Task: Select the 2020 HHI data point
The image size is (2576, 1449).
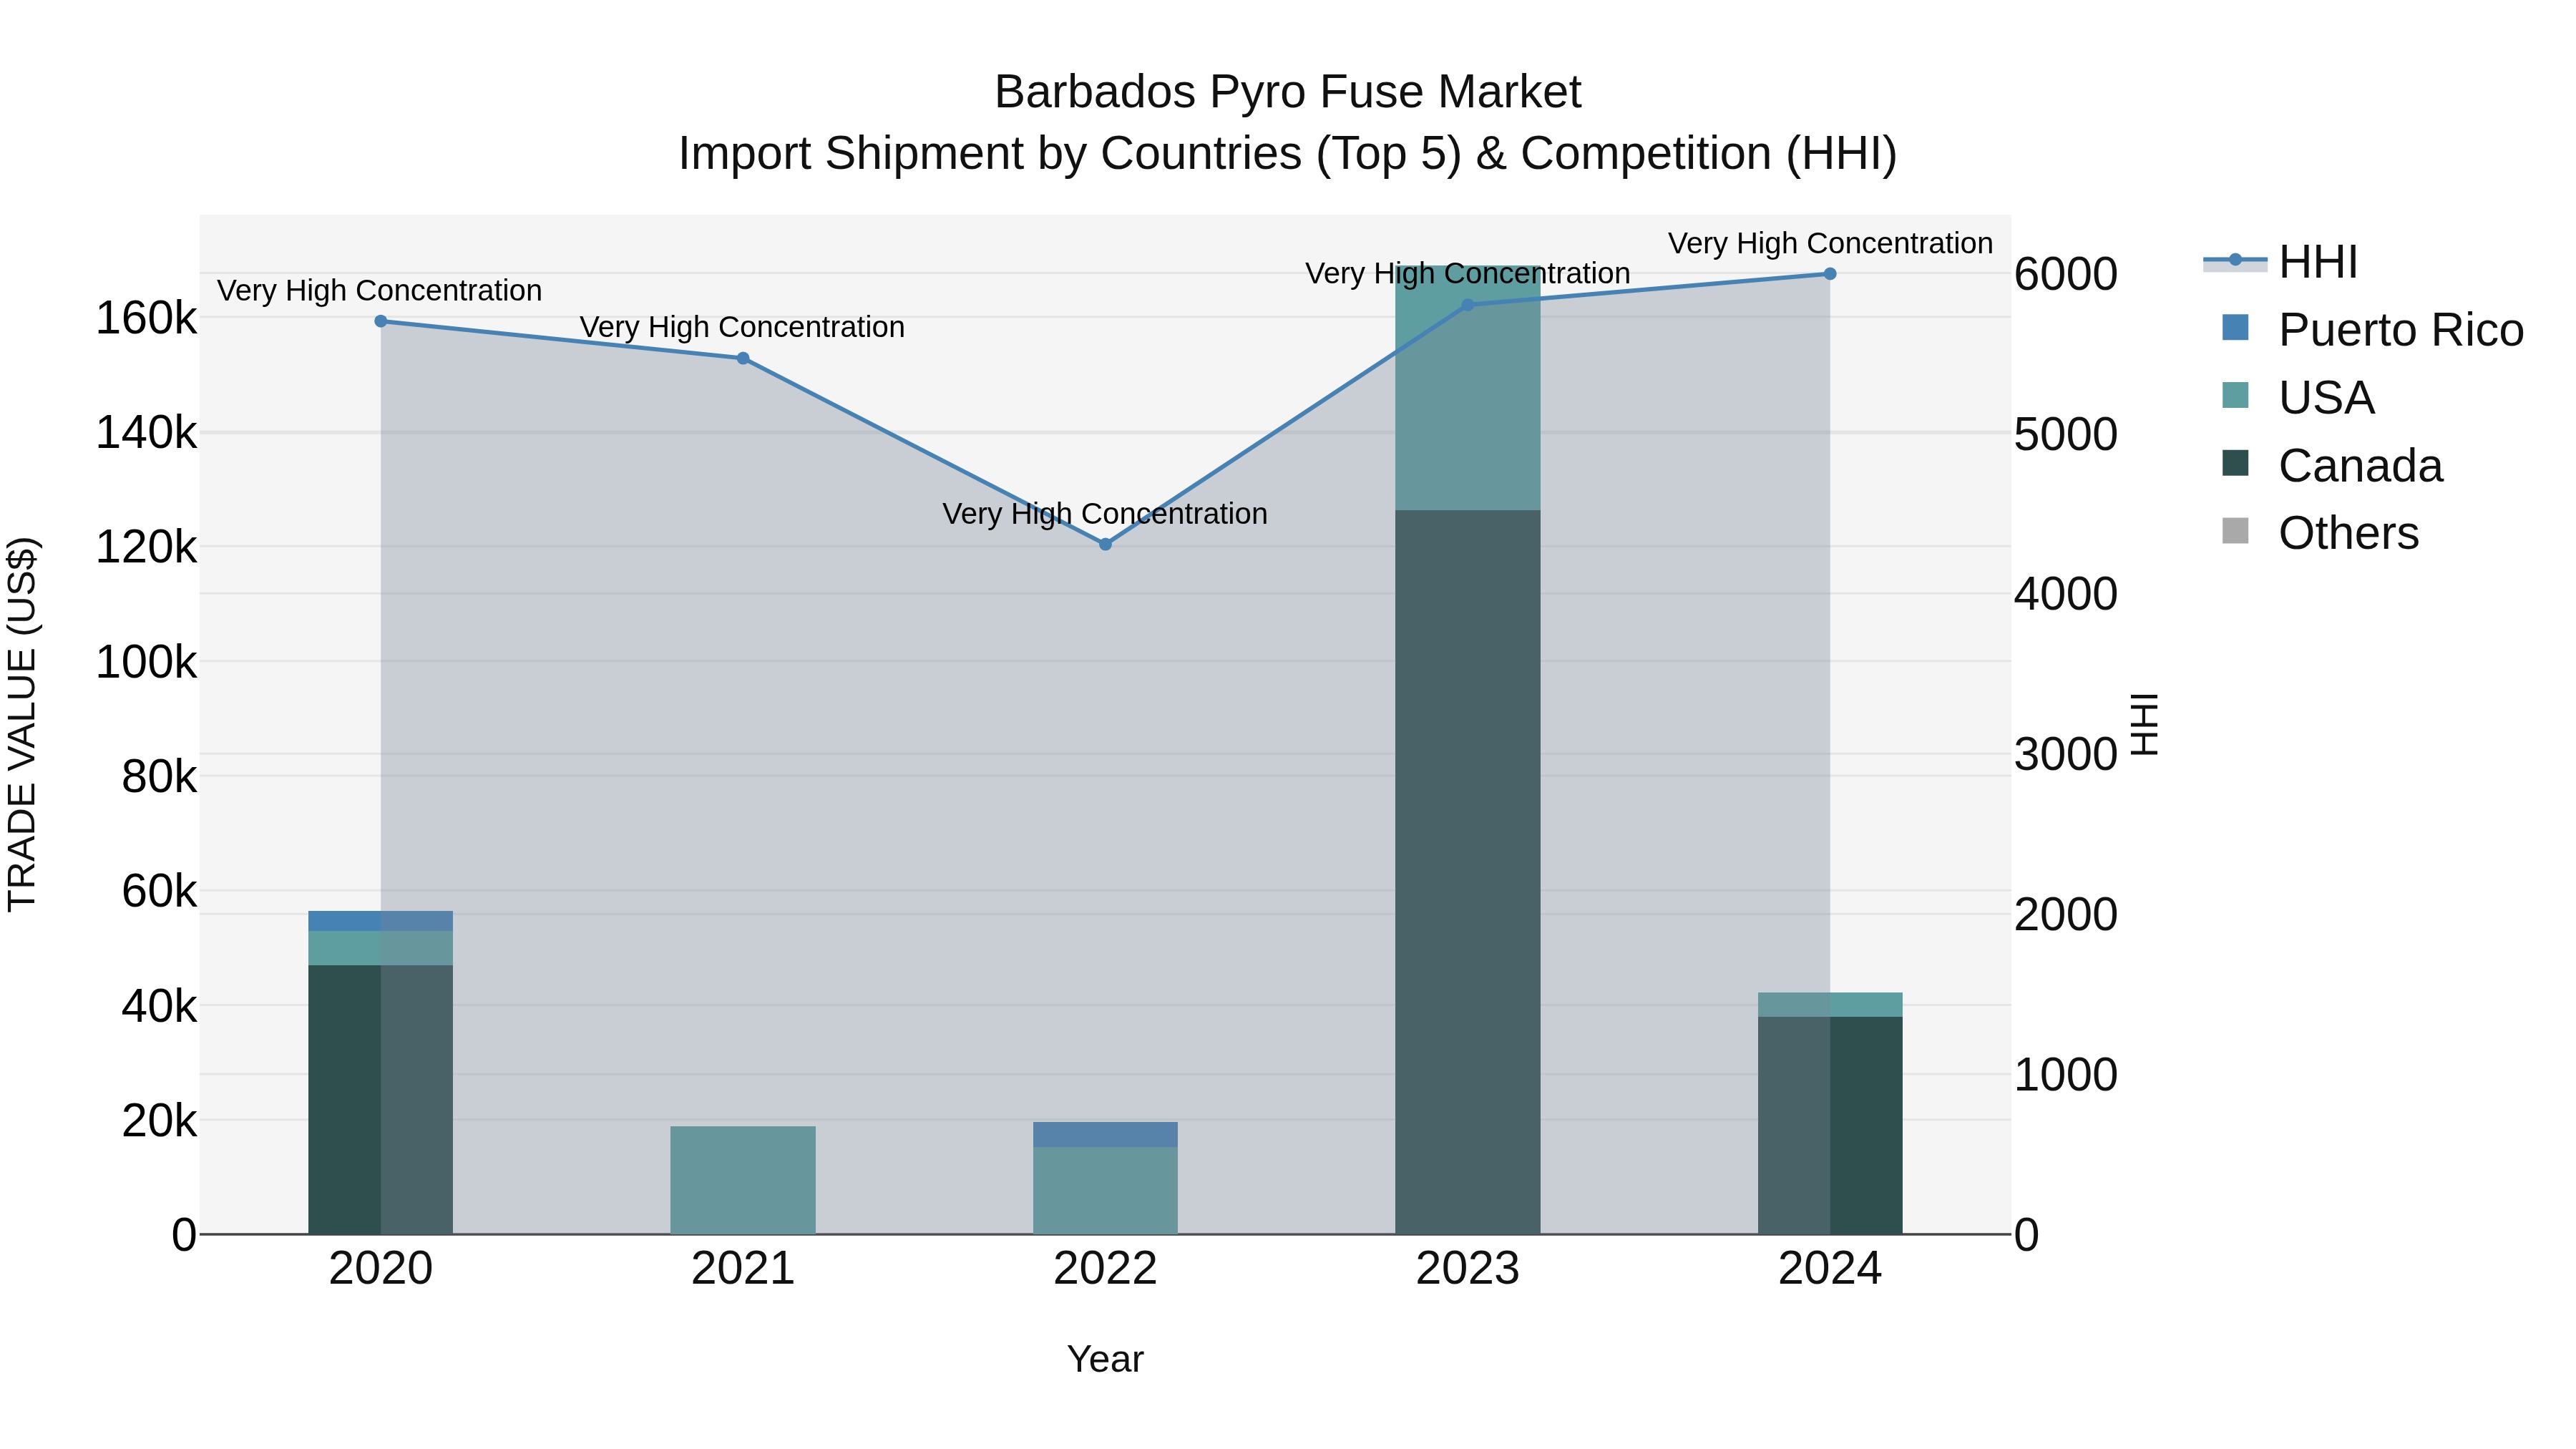Action: pyautogui.click(x=380, y=321)
